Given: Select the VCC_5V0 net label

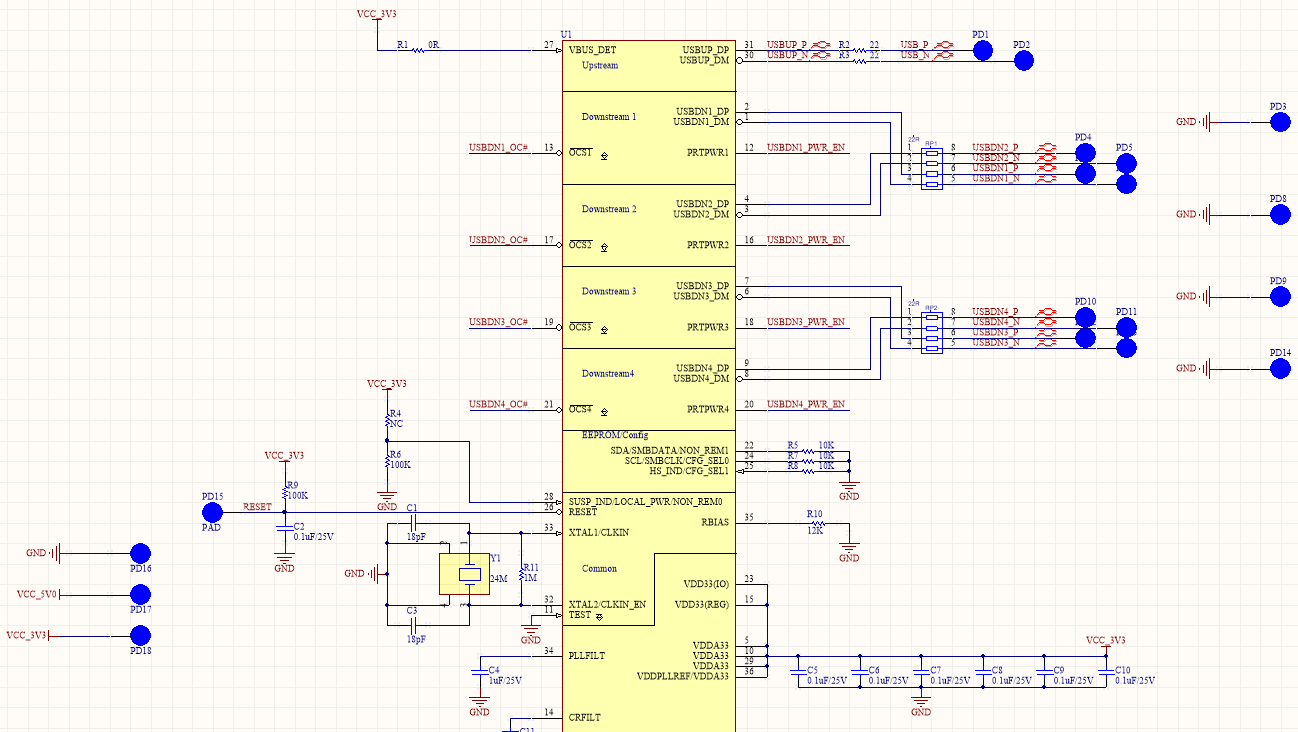Looking at the screenshot, I should (35, 594).
